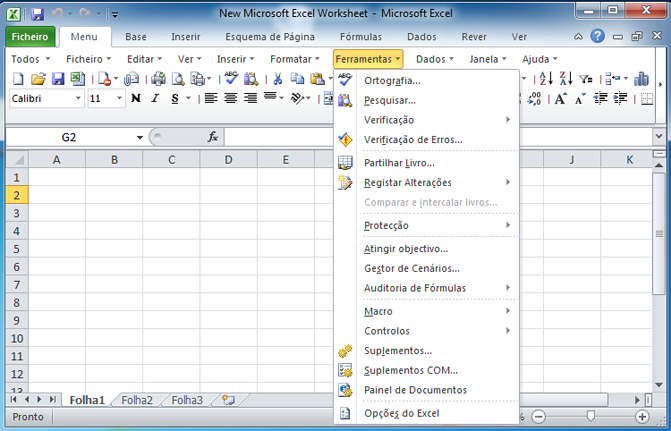Switch to the Fórmulas ribbon tab

click(x=361, y=37)
